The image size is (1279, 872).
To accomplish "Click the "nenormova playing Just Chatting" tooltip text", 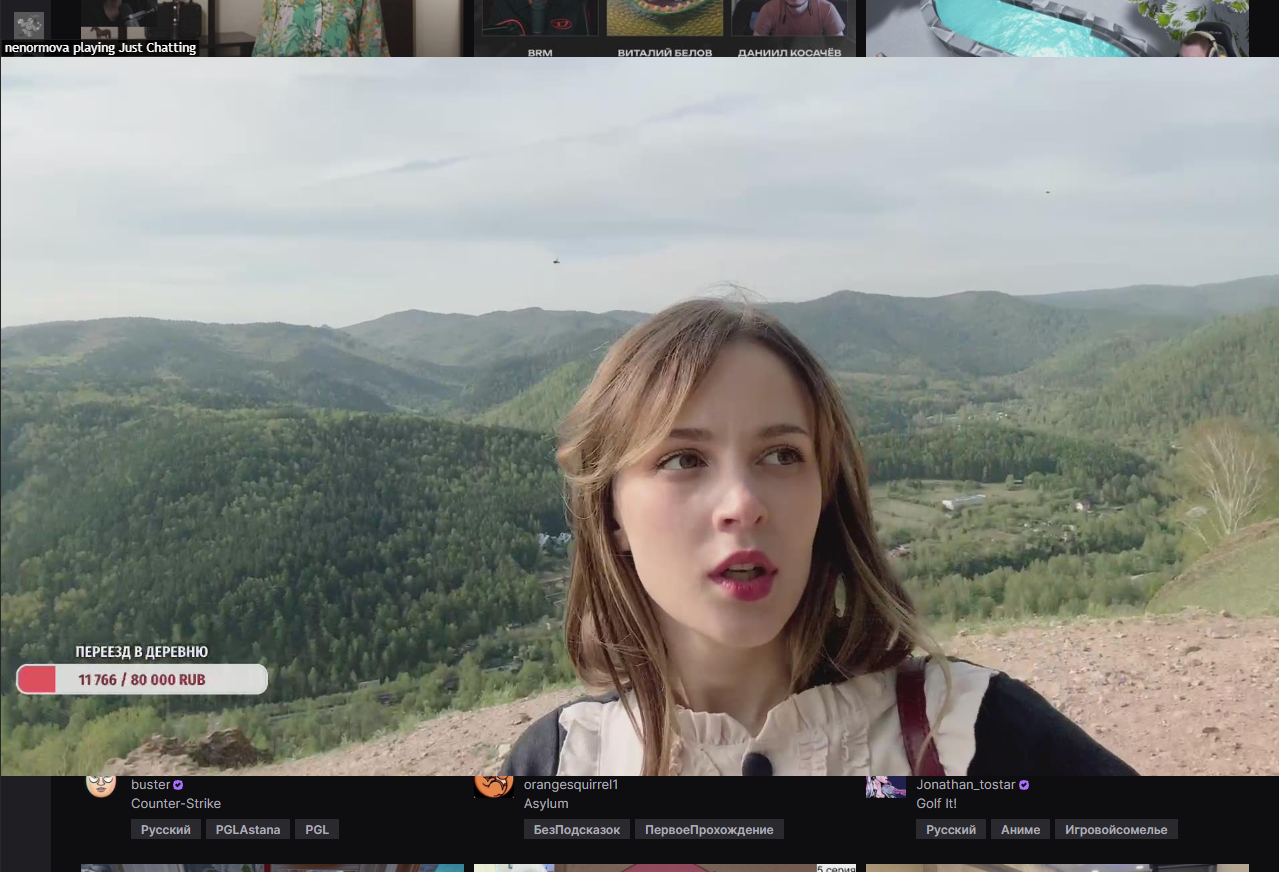I will [x=100, y=48].
